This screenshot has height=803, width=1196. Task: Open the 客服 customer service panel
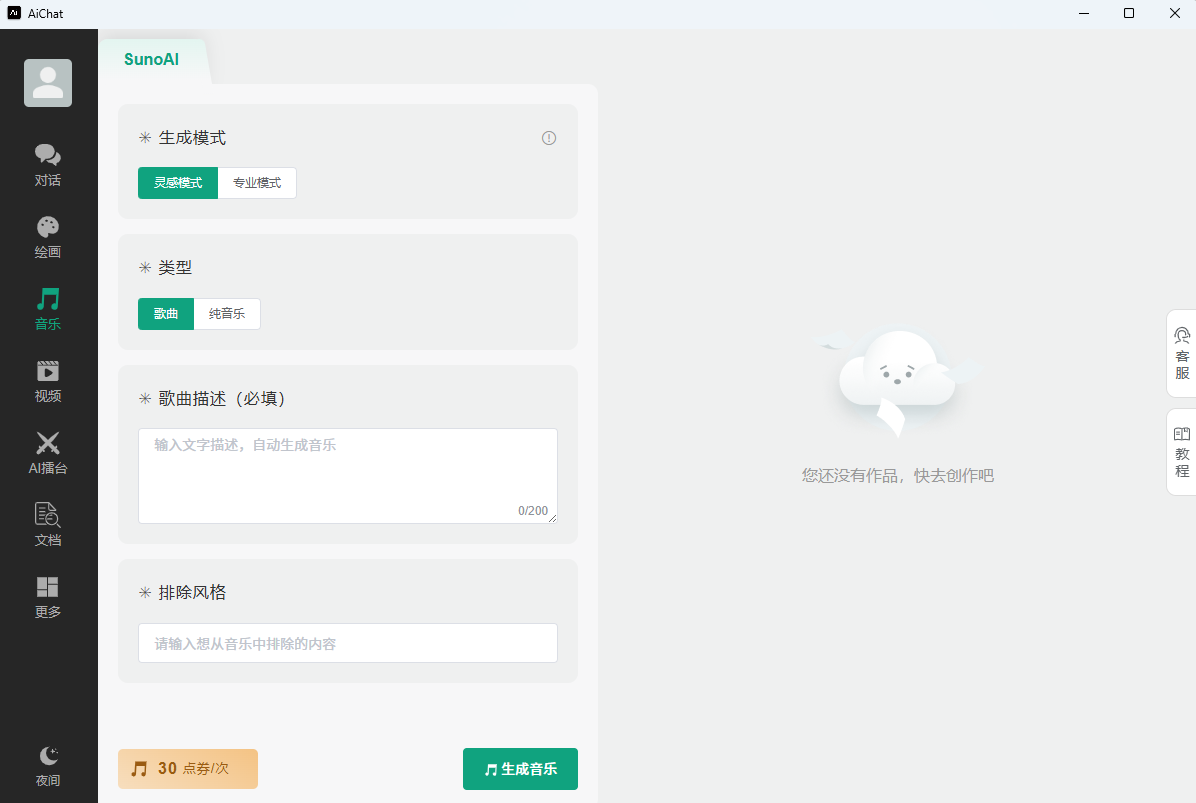[1182, 354]
